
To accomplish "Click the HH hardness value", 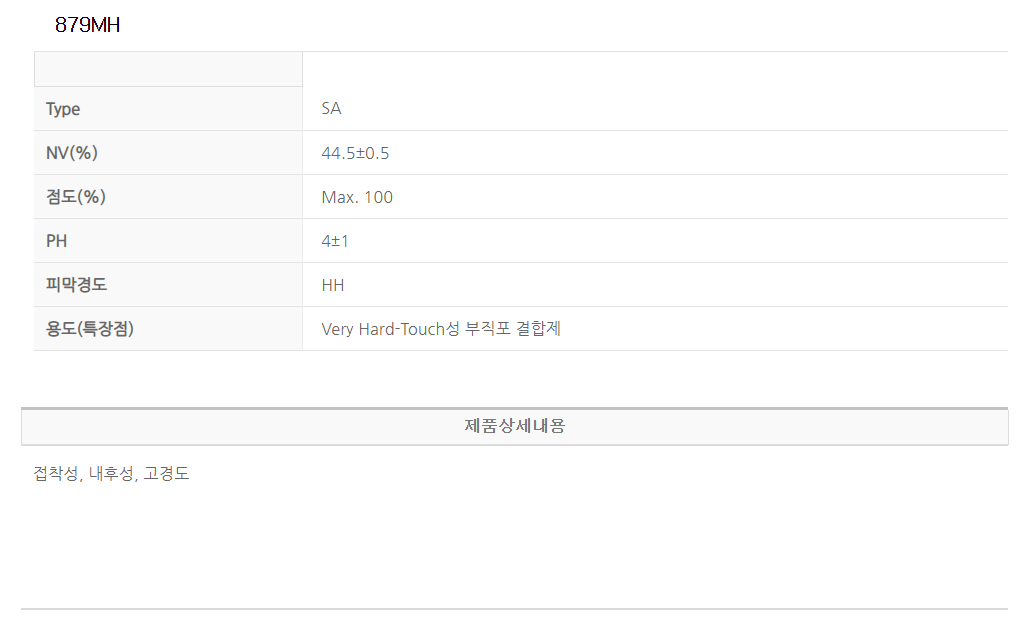I will (333, 285).
